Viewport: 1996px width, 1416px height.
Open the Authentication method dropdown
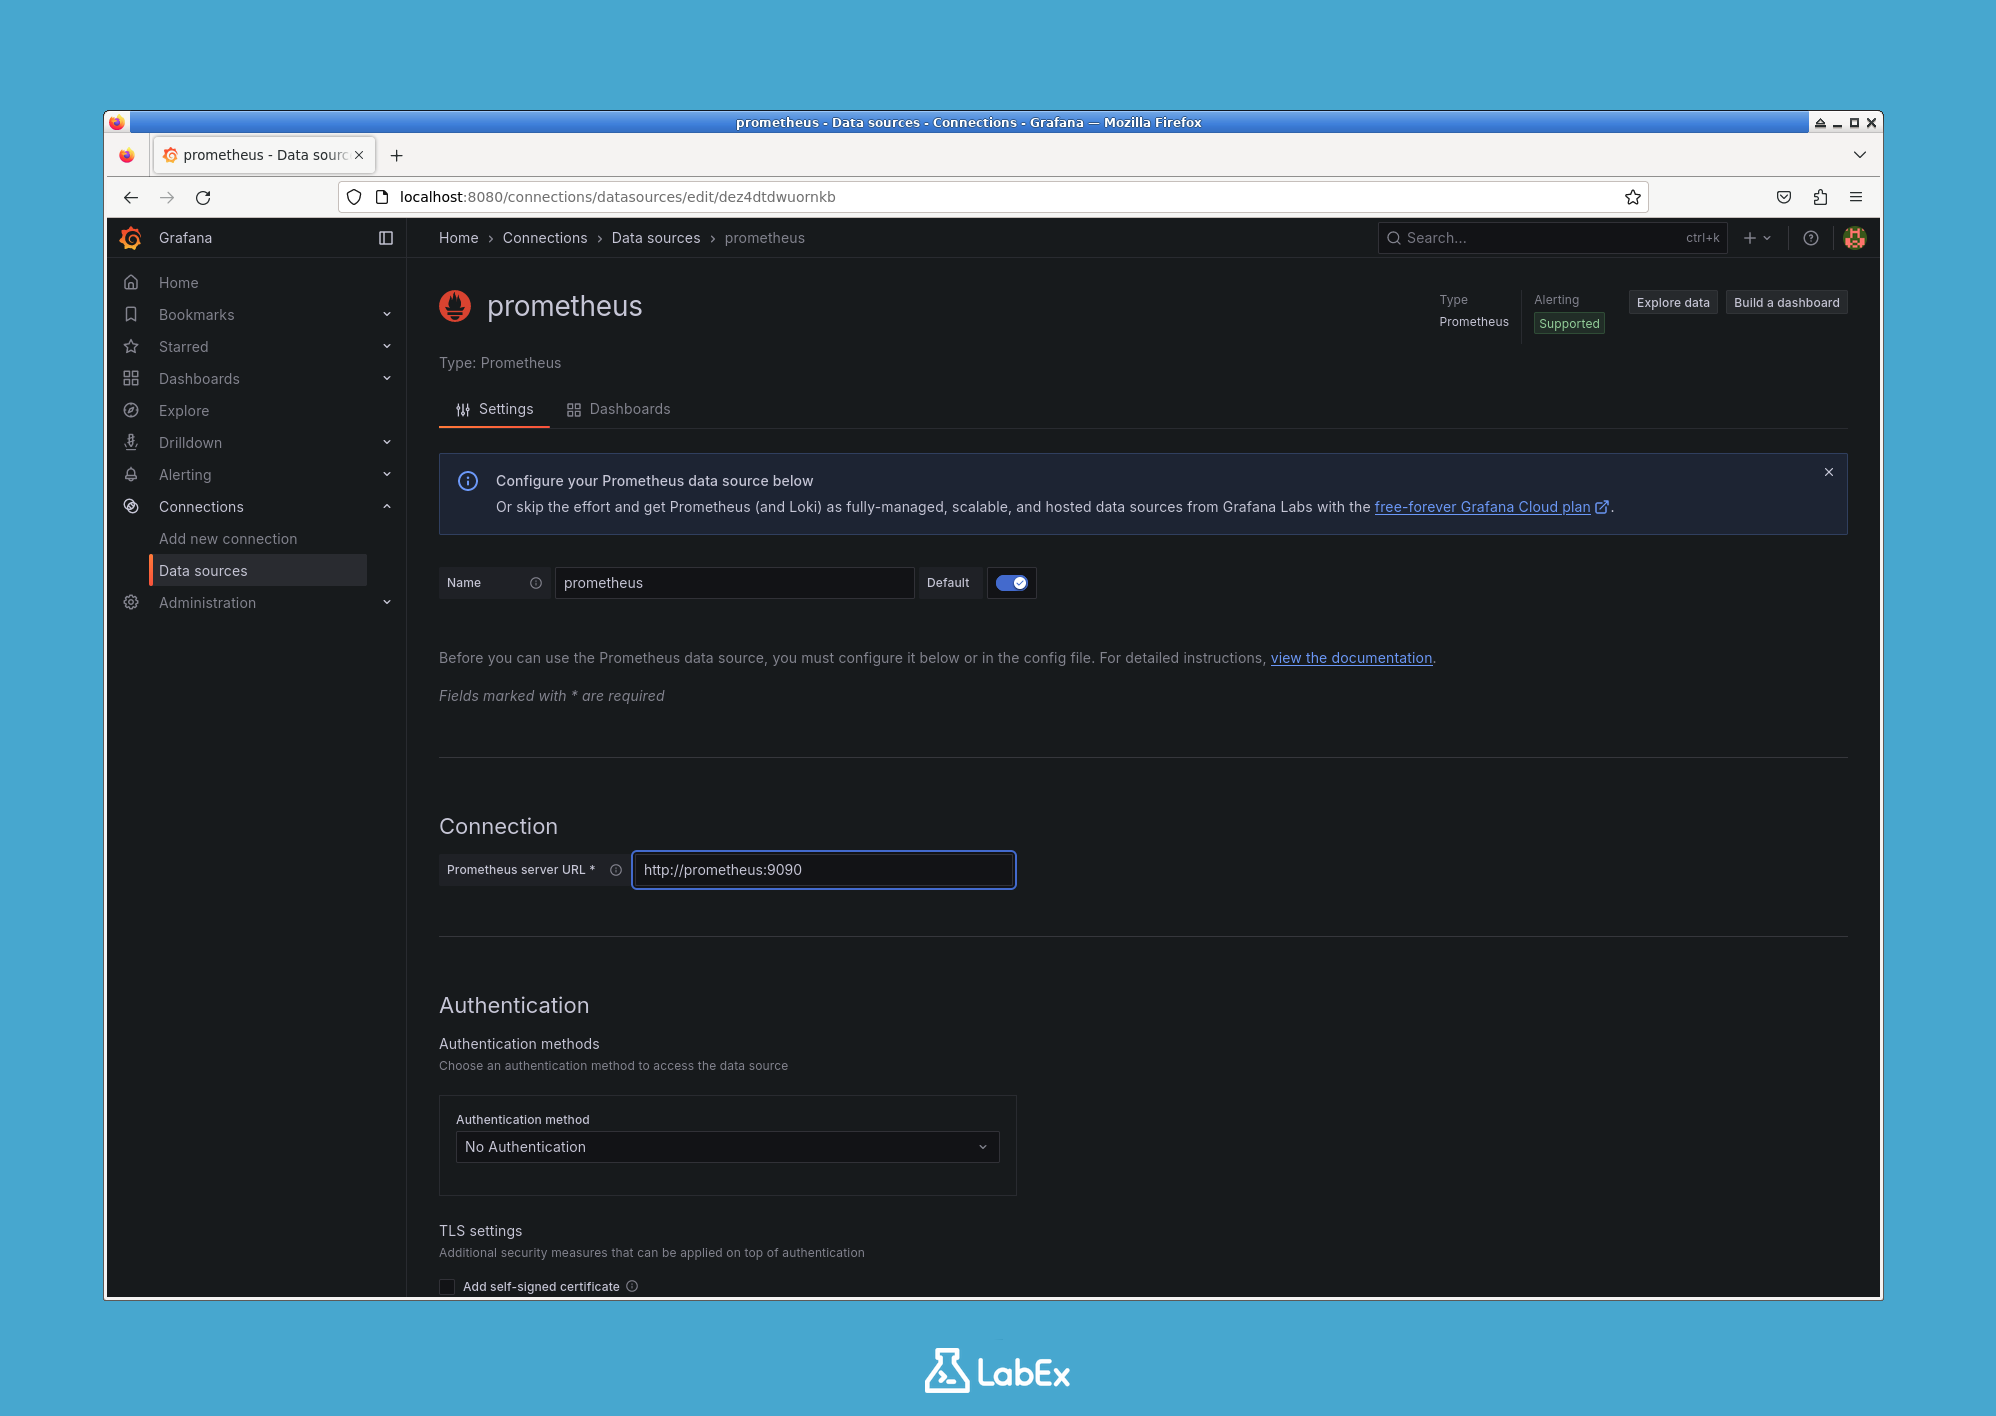tap(727, 1147)
